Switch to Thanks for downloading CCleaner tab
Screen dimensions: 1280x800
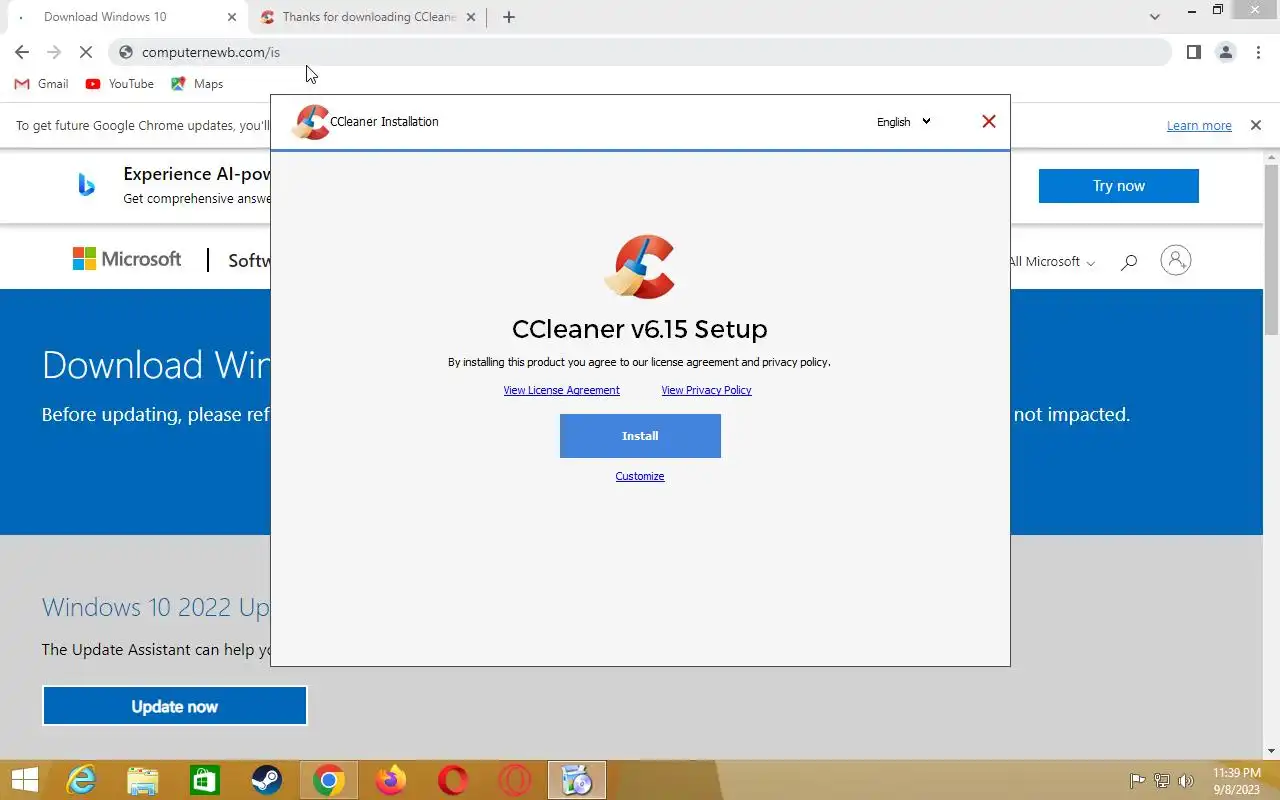point(368,17)
